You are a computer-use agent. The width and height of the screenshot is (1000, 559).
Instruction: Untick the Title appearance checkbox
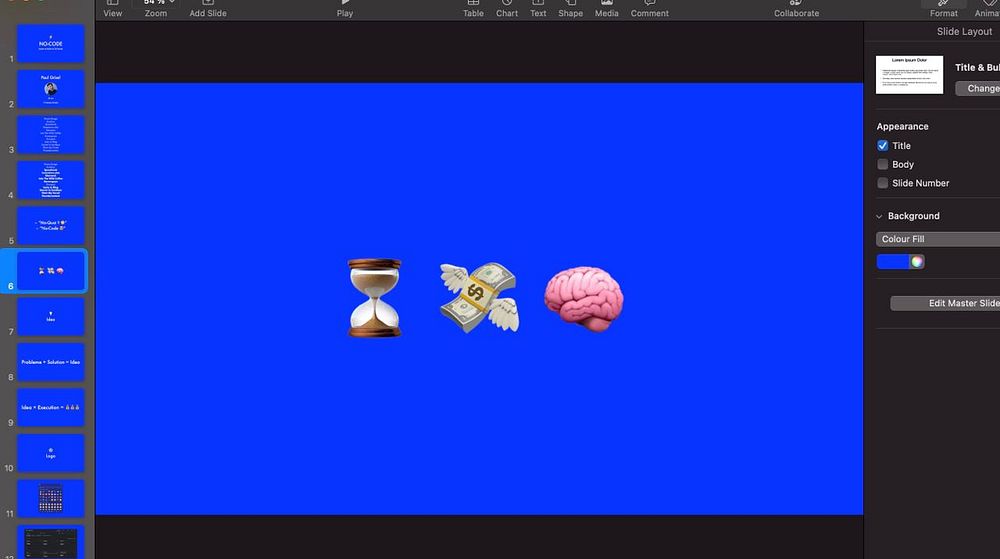(883, 146)
